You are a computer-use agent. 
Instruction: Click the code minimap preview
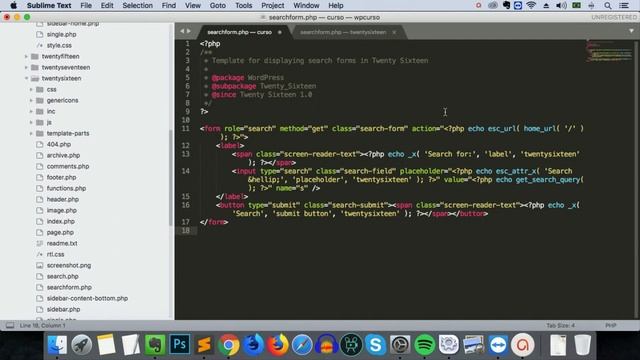tap(609, 51)
